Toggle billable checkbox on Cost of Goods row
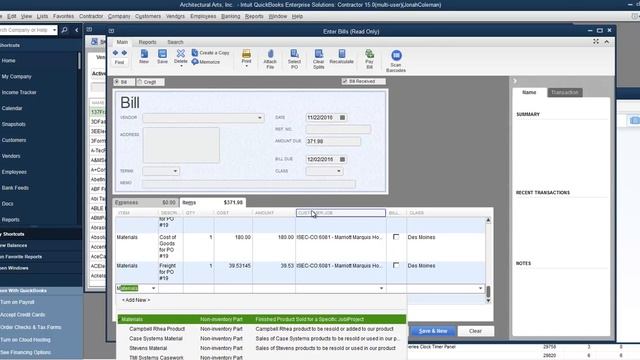Screen dimensions: 640x360 (396, 237)
